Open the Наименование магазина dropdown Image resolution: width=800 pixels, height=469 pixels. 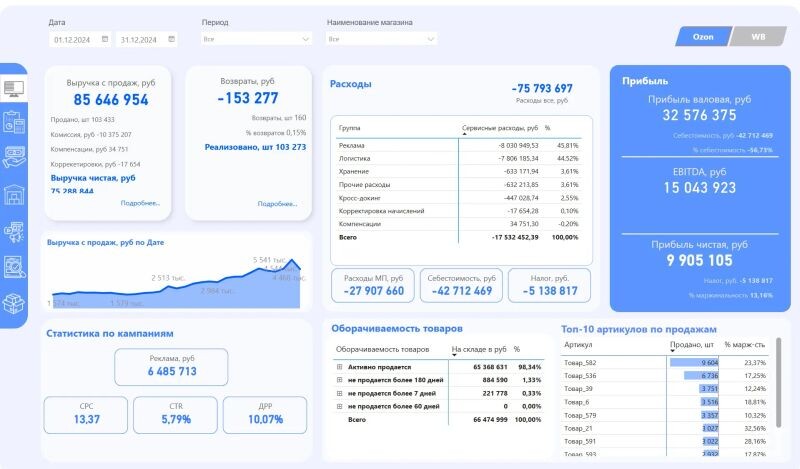(x=381, y=39)
